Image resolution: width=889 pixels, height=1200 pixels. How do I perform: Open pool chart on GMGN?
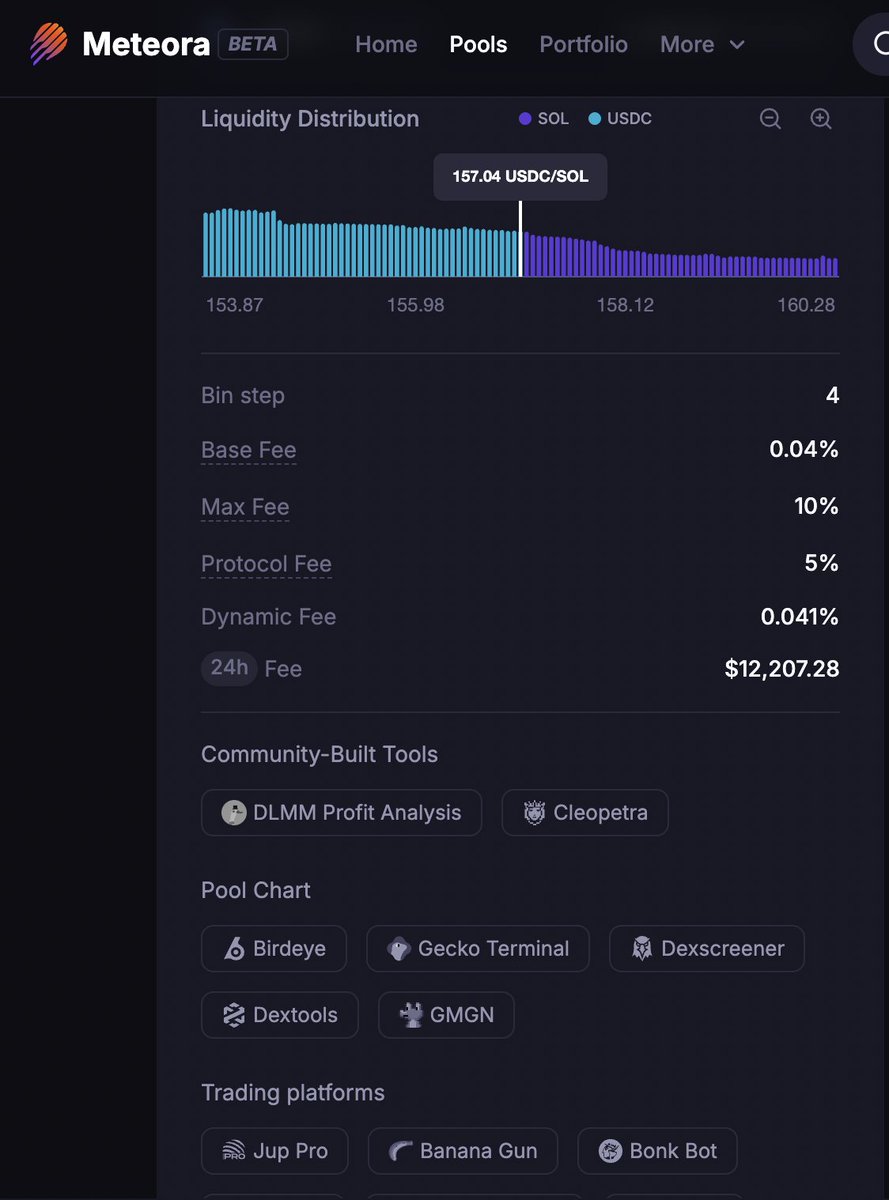446,1015
